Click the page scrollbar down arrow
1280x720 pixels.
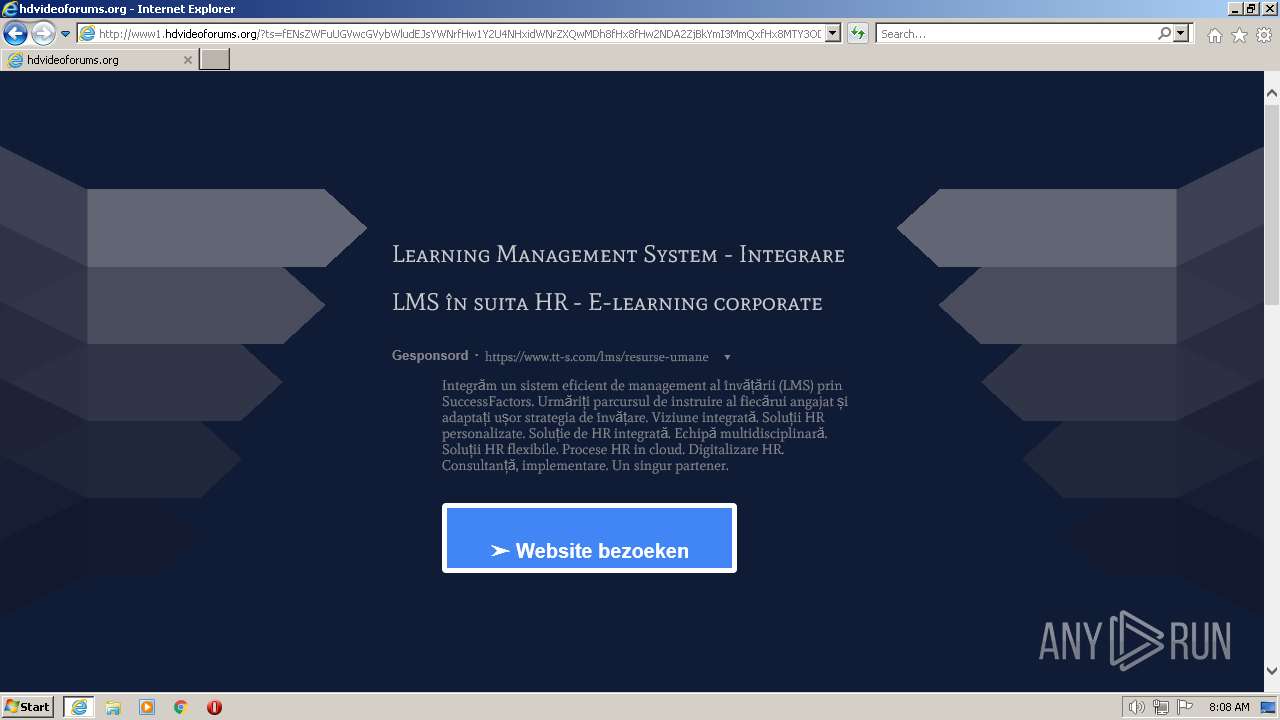click(1272, 671)
